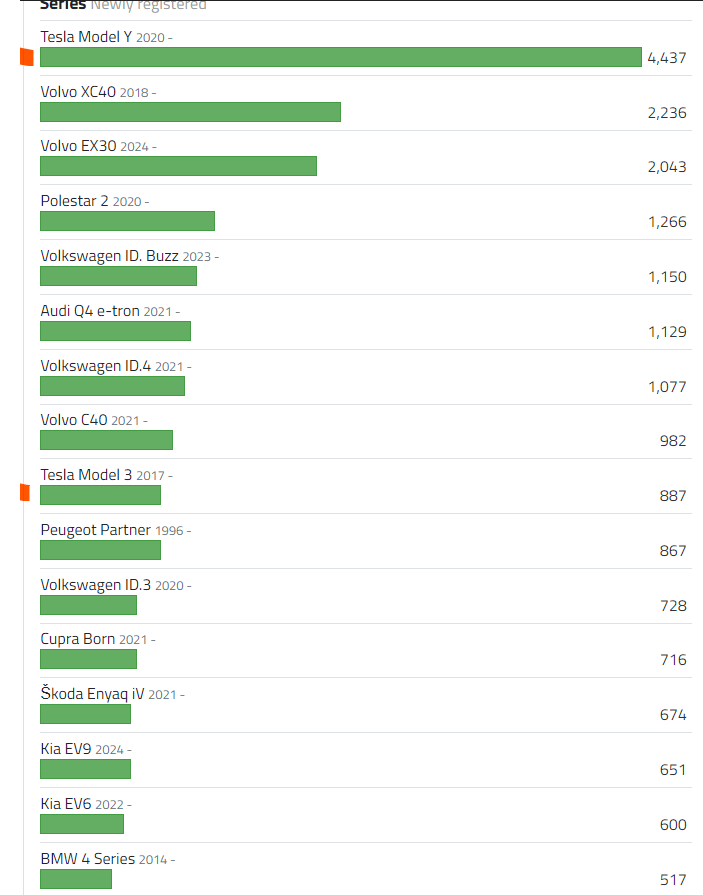Select the Volkswagen ID.4 entry
The image size is (703, 895).
click(95, 366)
